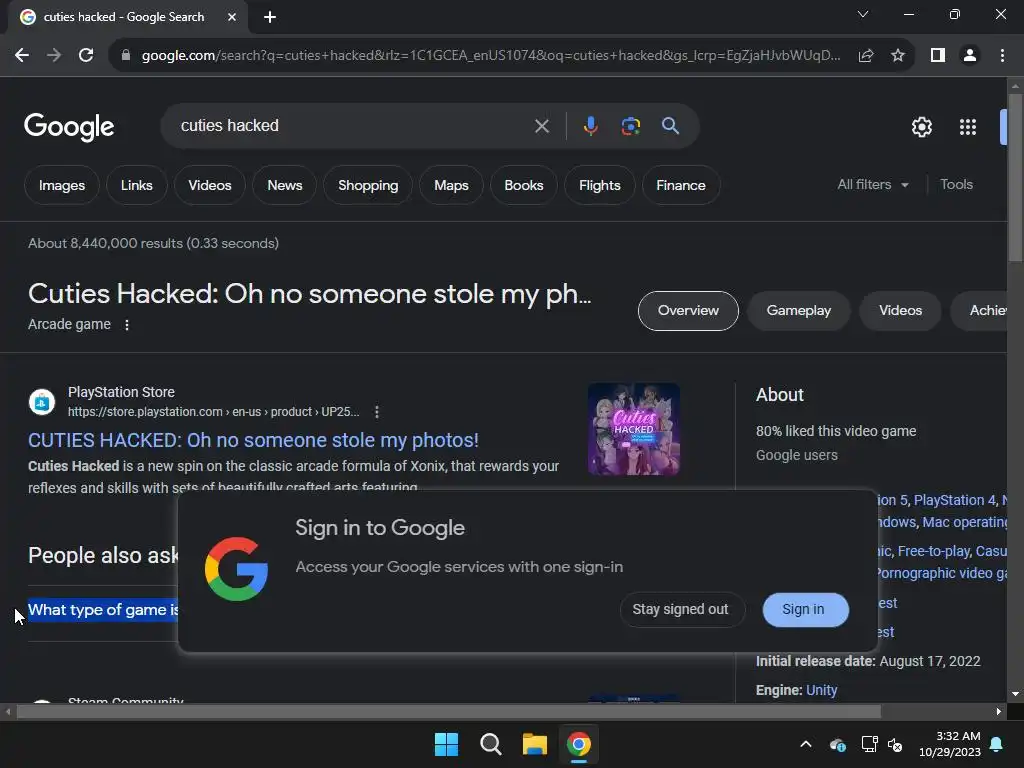
Task: Open the notifications bell
Action: point(997,744)
